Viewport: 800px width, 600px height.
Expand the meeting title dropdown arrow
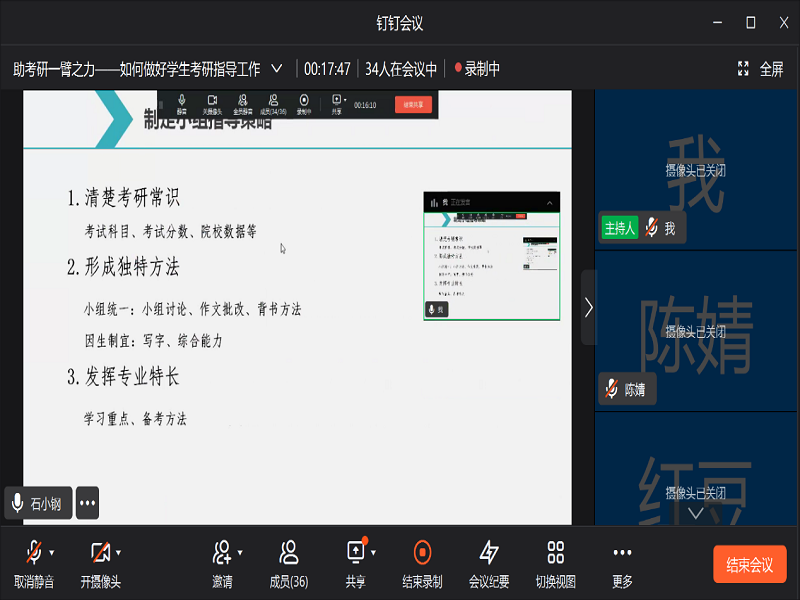277,69
